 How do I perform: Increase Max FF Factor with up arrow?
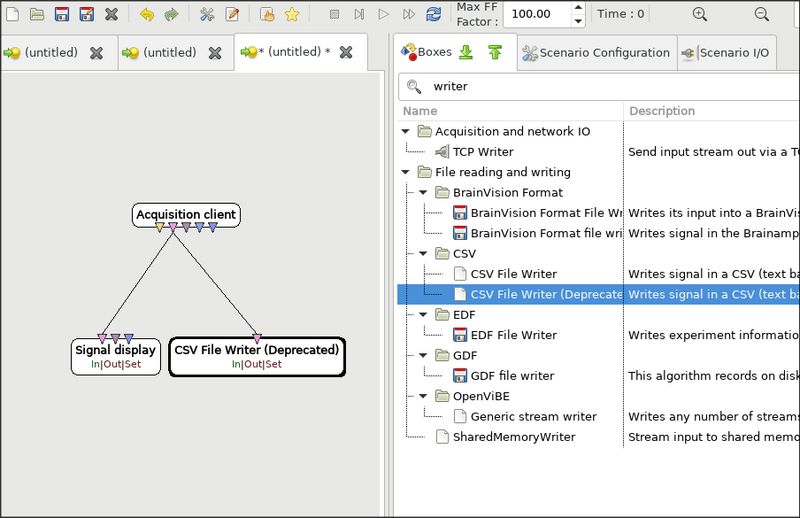(x=578, y=8)
